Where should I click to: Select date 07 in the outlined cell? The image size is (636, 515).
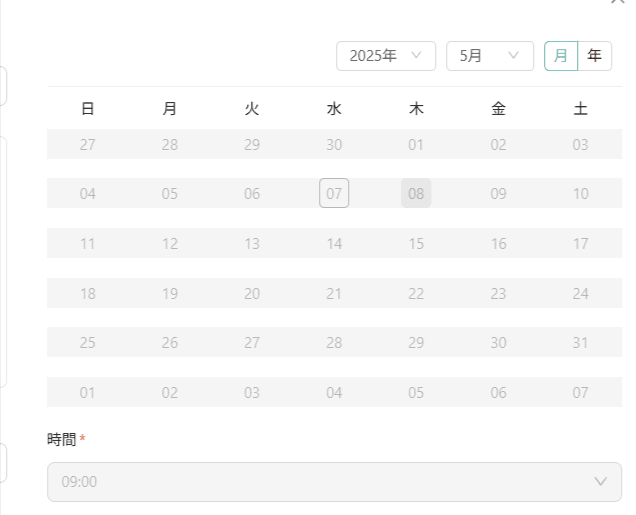(334, 193)
